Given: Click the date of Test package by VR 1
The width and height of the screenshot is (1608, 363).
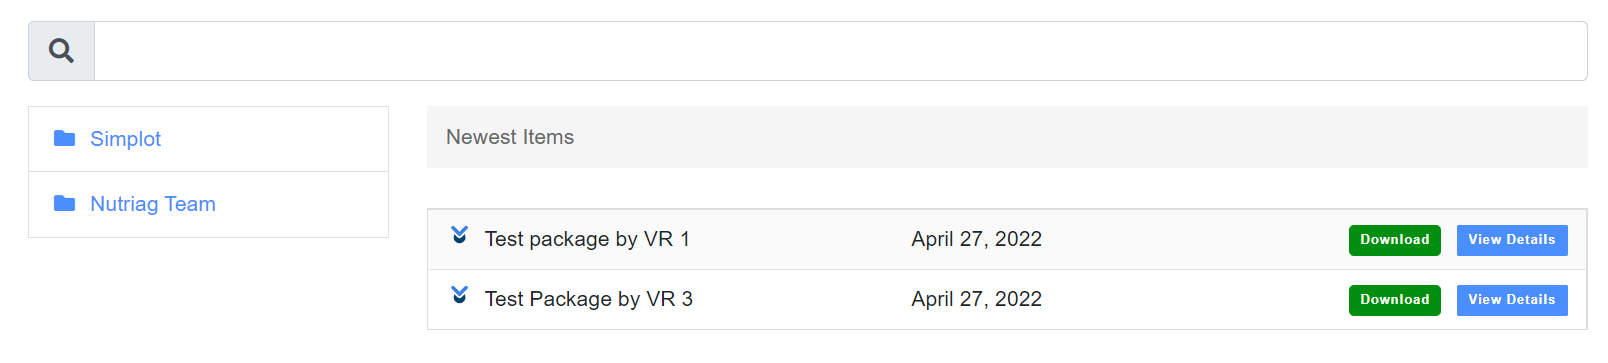Looking at the screenshot, I should pyautogui.click(x=976, y=239).
